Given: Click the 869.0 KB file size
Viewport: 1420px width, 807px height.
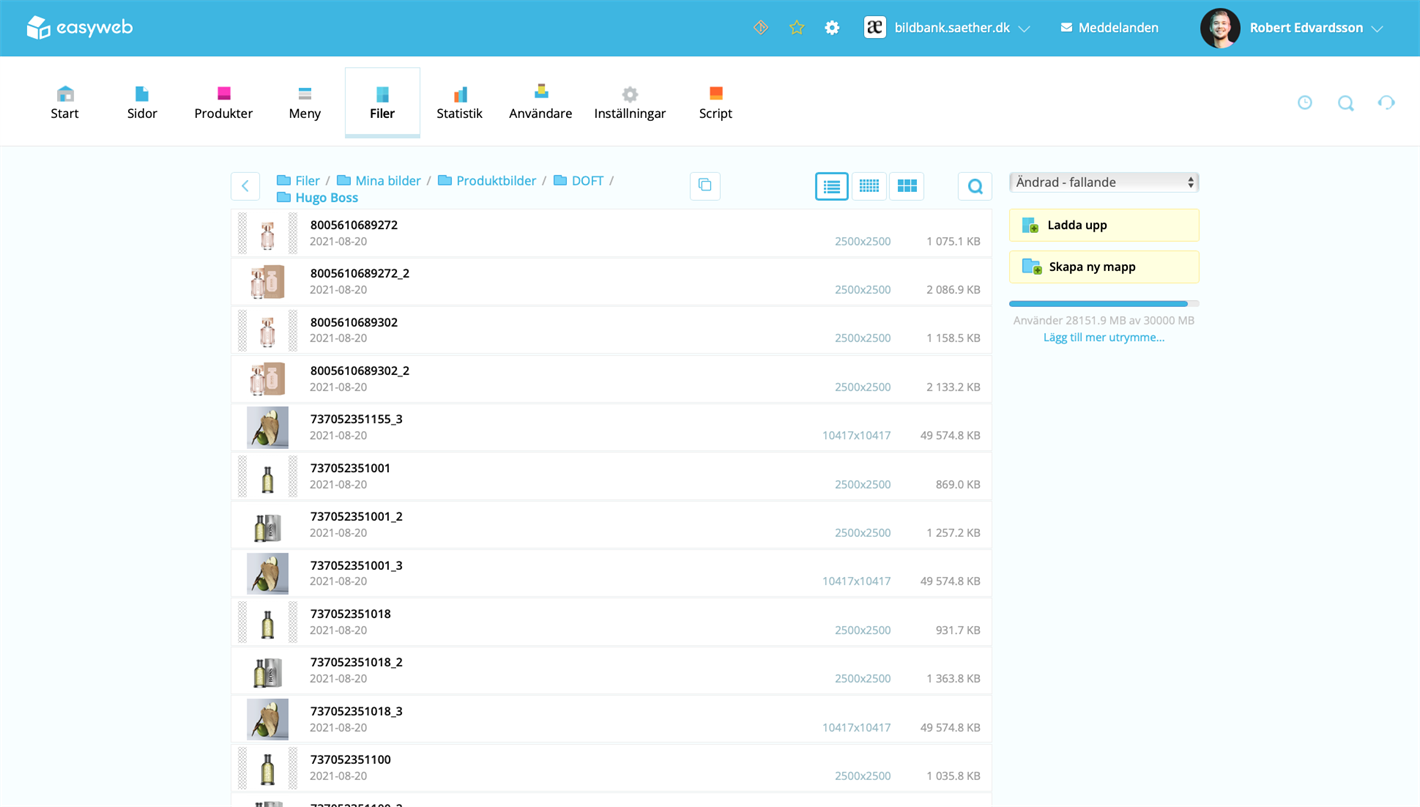Looking at the screenshot, I should coord(958,484).
